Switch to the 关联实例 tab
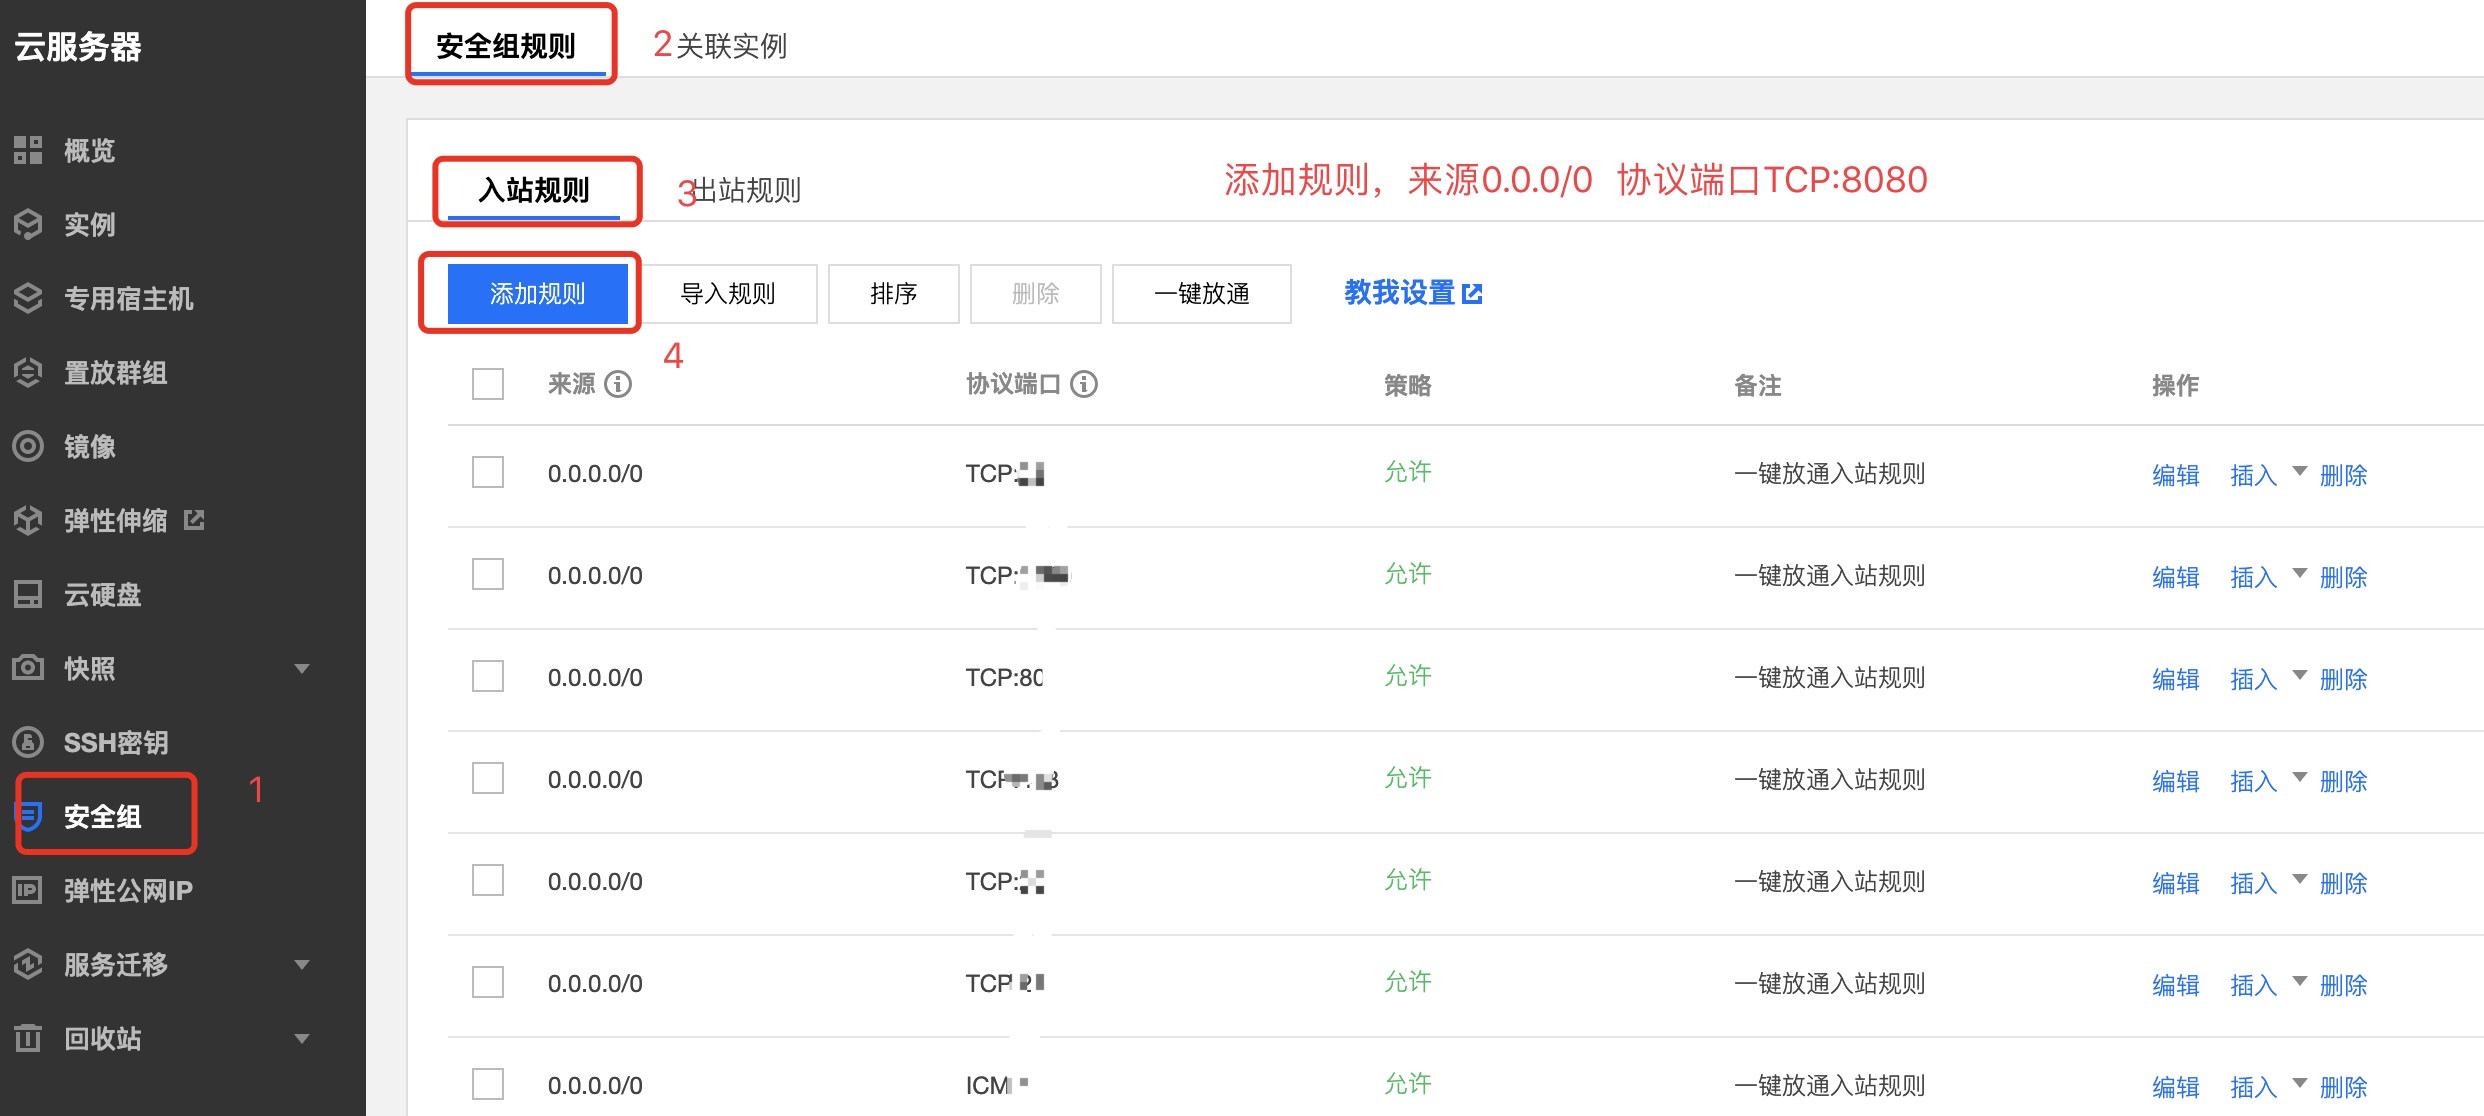The height and width of the screenshot is (1116, 2484). click(730, 46)
